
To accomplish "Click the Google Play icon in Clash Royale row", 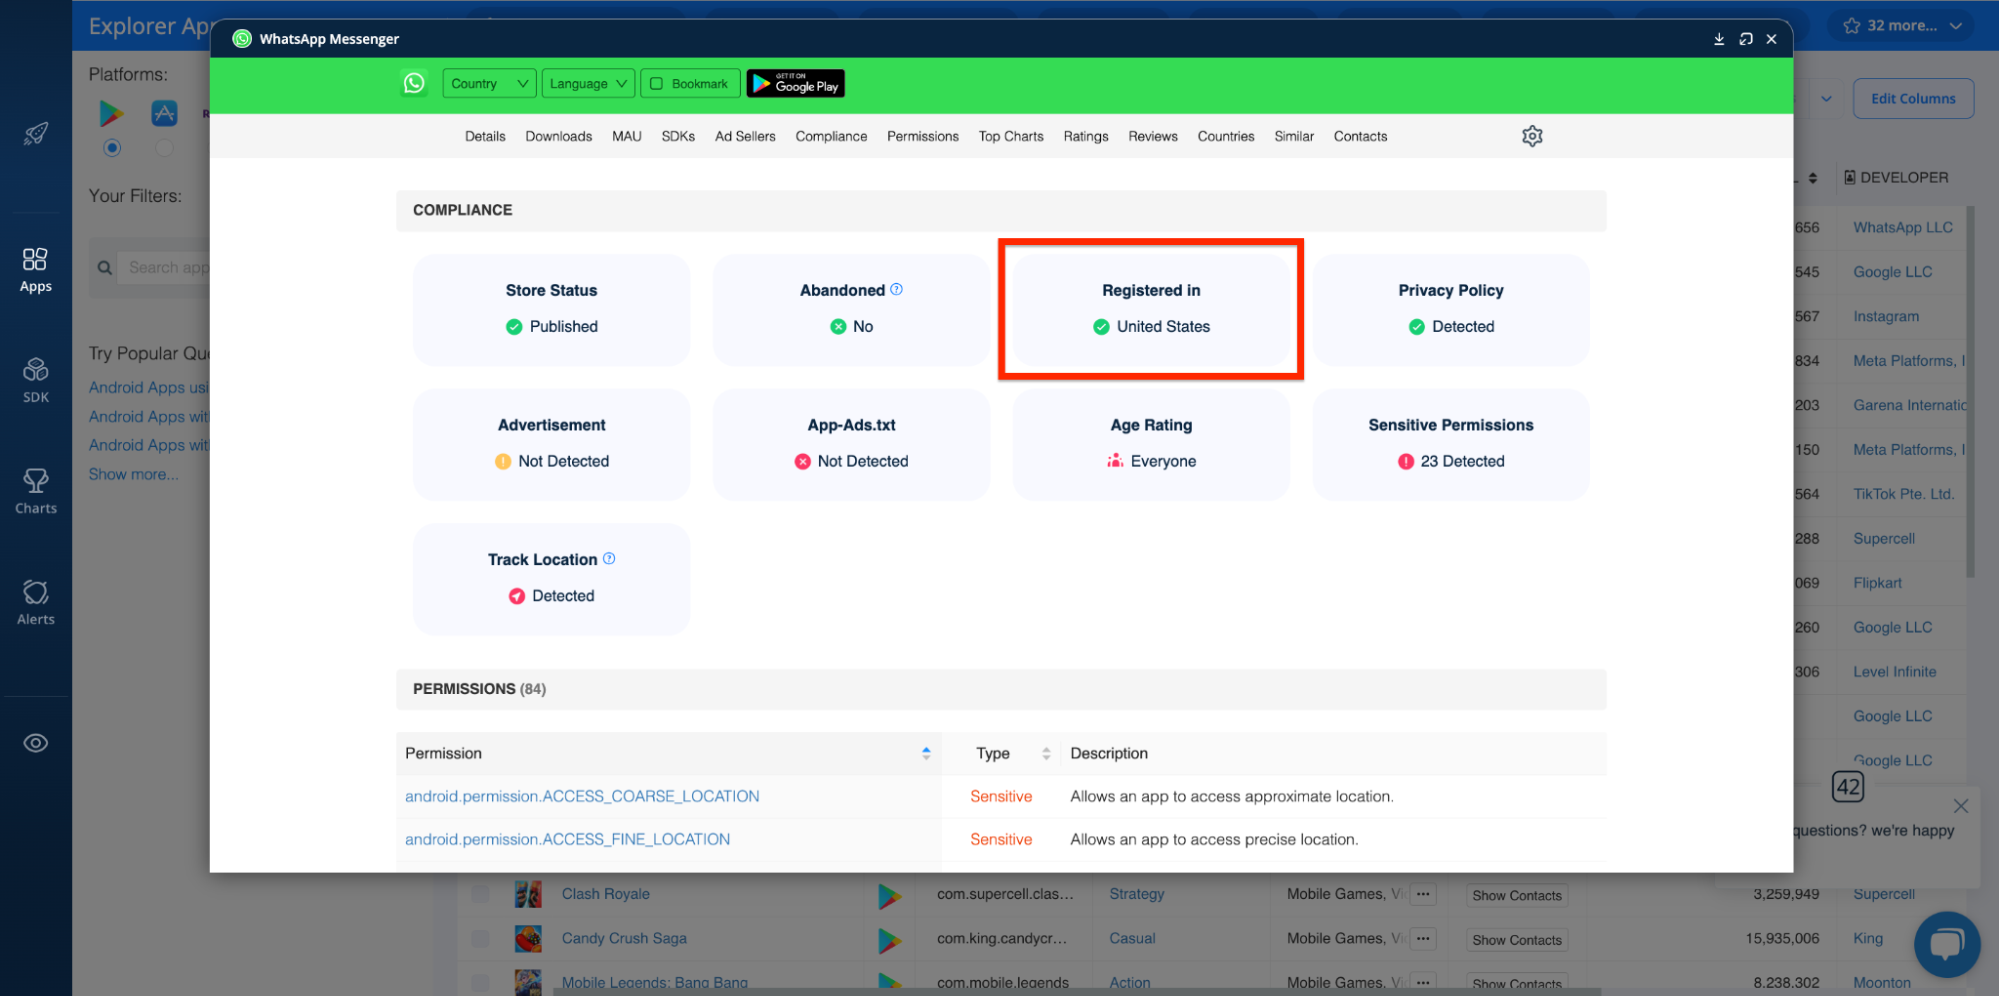I will (x=888, y=895).
